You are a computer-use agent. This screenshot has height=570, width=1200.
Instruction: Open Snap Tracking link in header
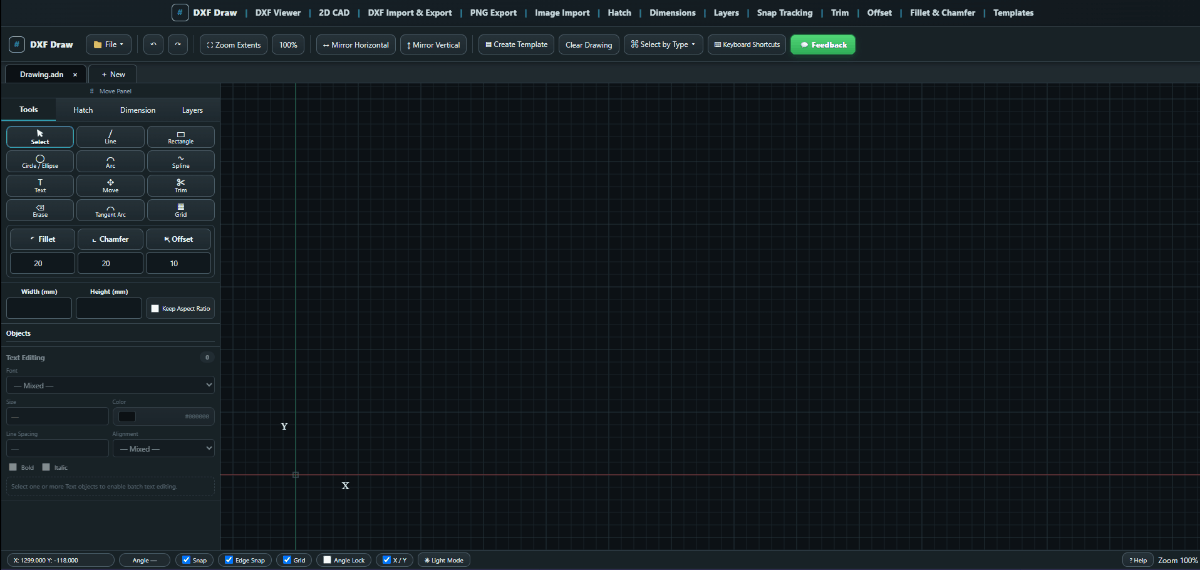[785, 13]
